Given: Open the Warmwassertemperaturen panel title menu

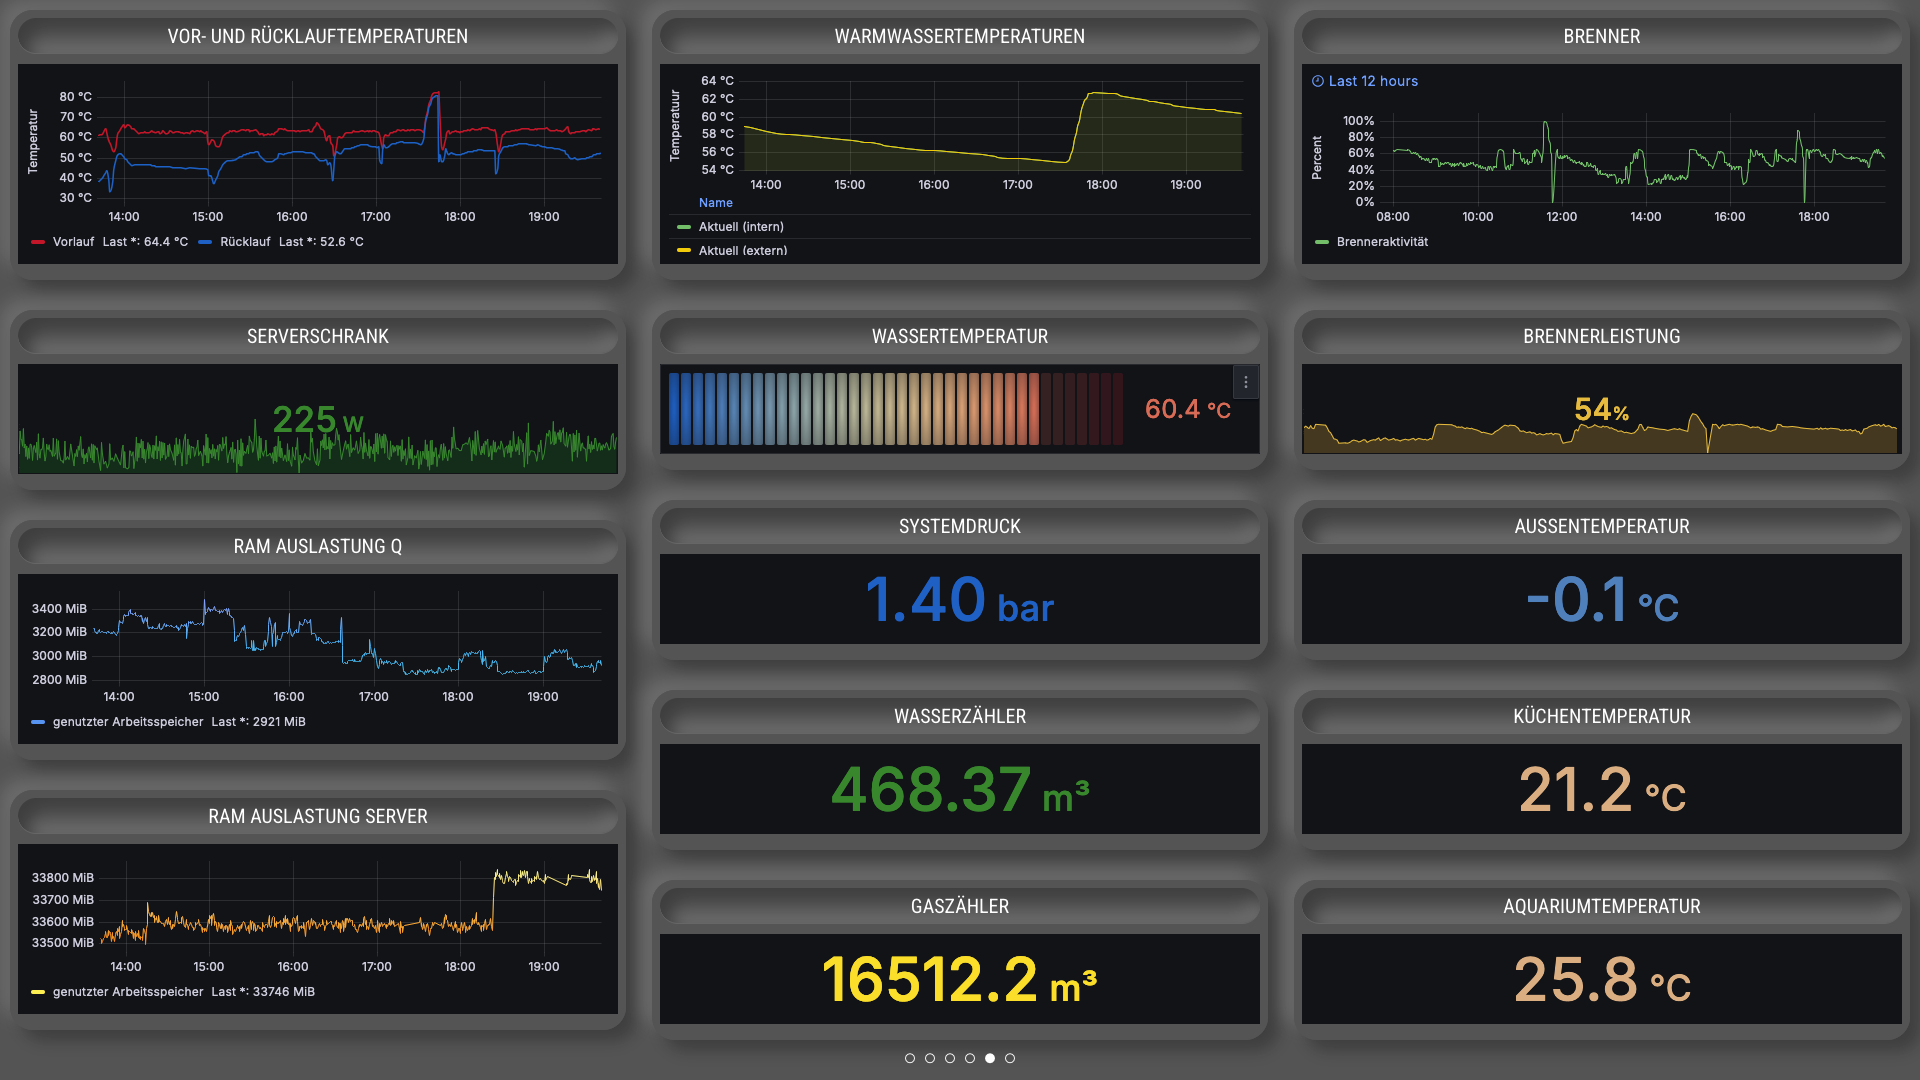Looking at the screenshot, I should click(960, 36).
